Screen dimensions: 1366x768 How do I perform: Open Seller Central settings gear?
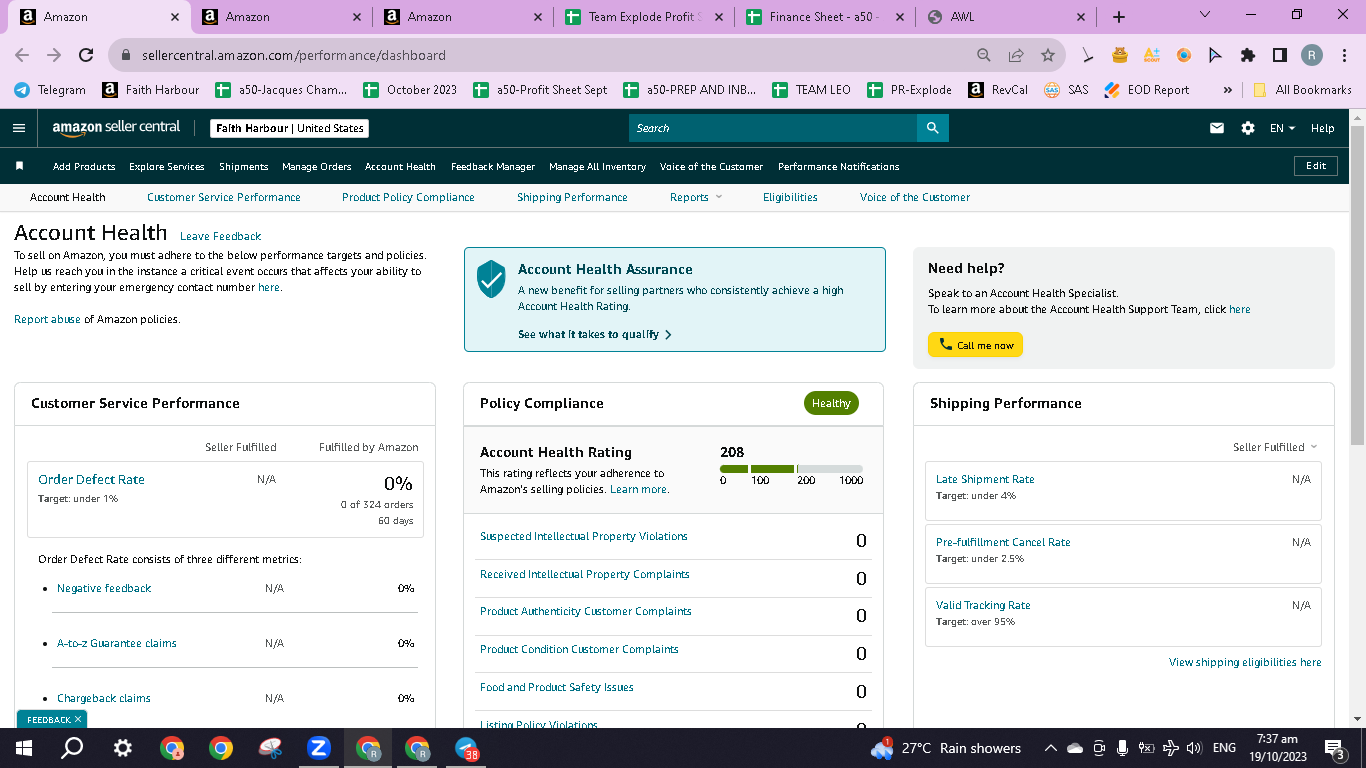click(x=1247, y=128)
